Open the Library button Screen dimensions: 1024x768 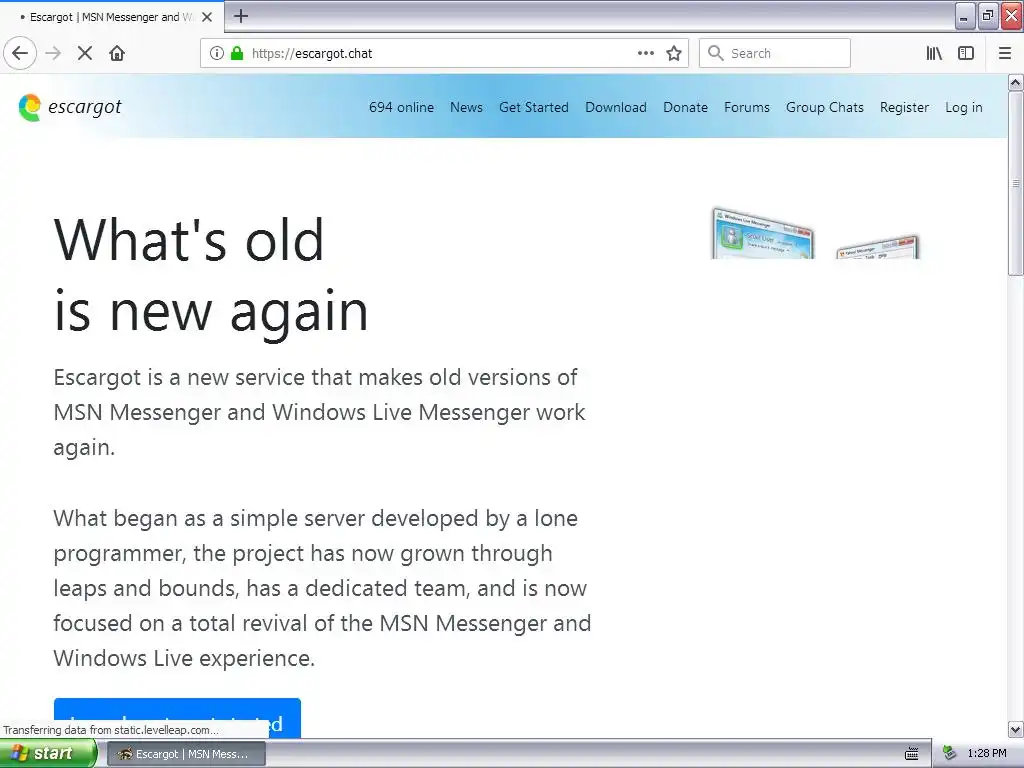(x=934, y=53)
